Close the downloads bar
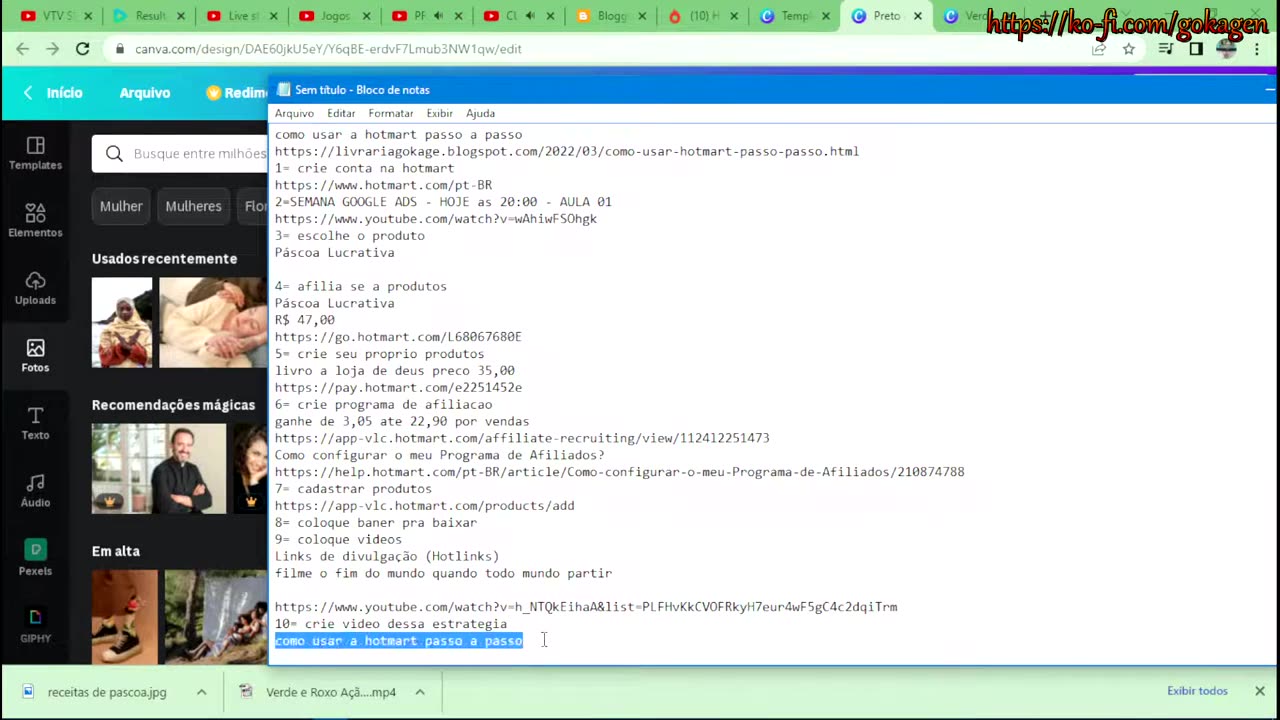 (x=1260, y=691)
